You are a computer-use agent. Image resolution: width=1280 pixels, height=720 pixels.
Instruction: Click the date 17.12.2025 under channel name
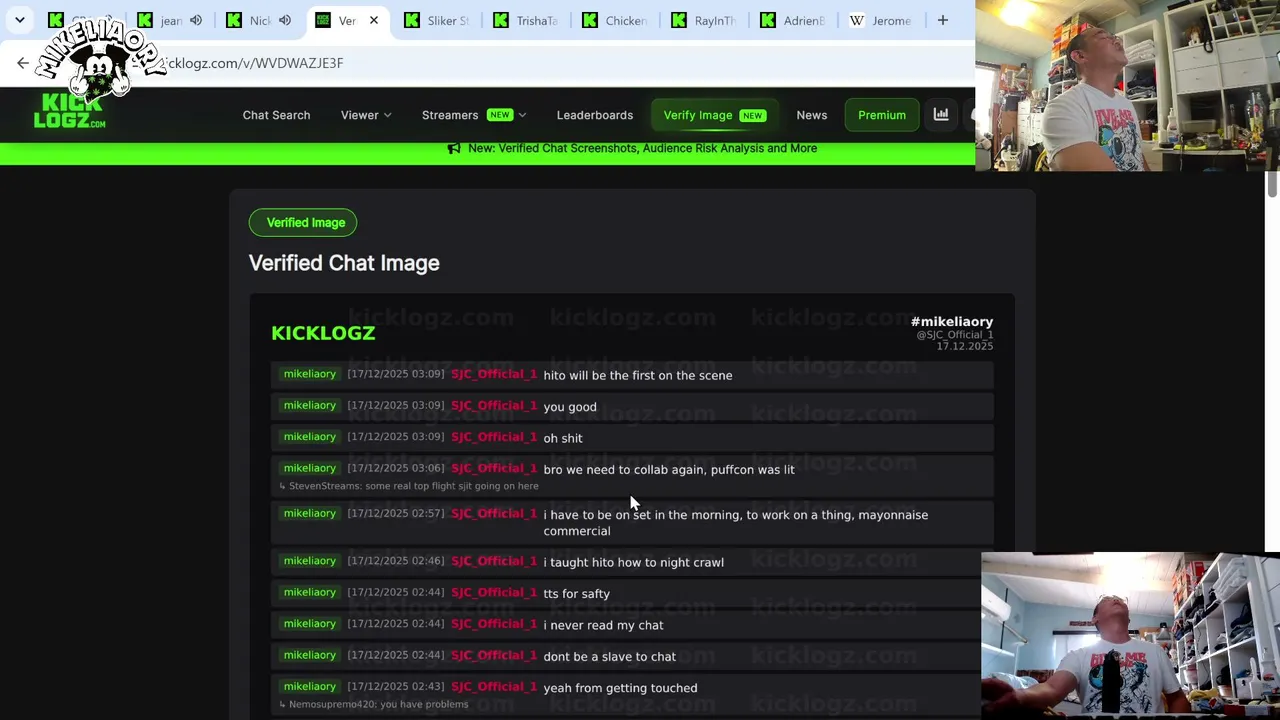point(965,346)
